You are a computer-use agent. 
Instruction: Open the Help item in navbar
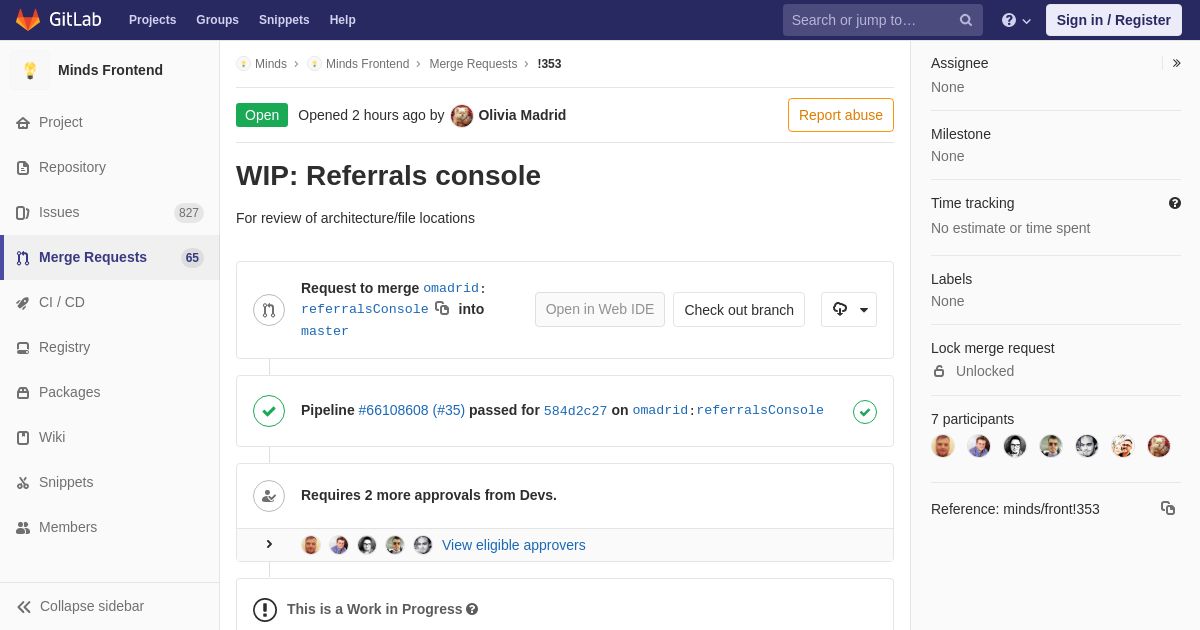[x=343, y=20]
